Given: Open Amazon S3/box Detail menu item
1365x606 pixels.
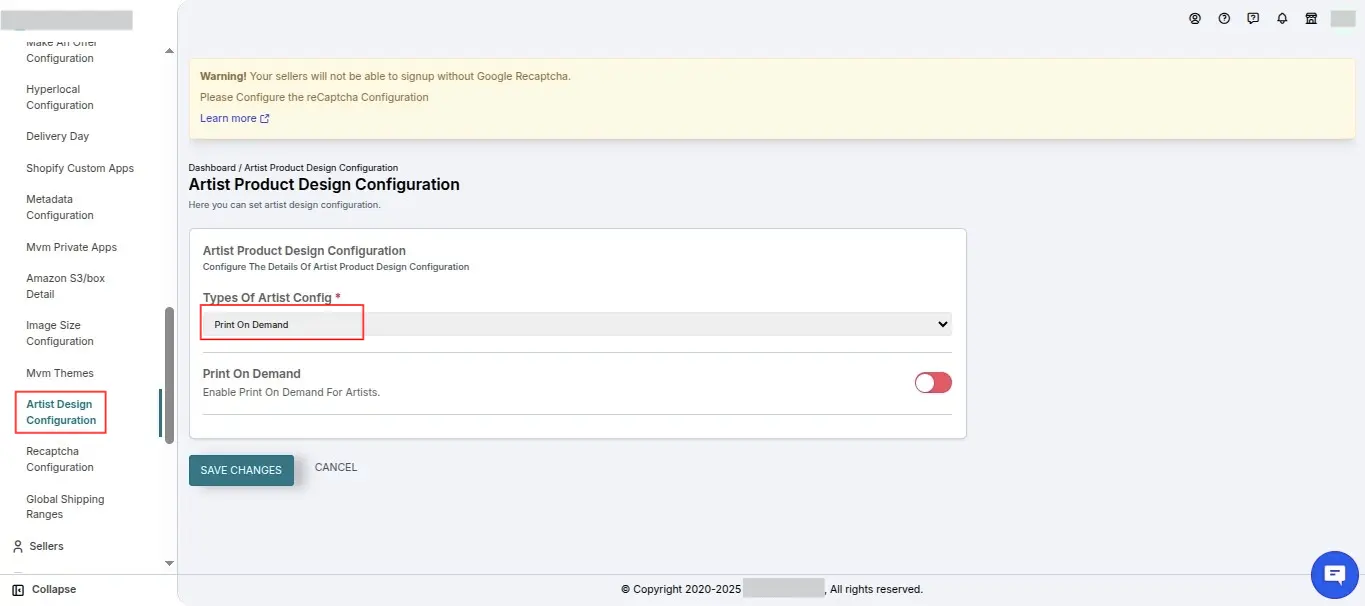Looking at the screenshot, I should point(65,286).
